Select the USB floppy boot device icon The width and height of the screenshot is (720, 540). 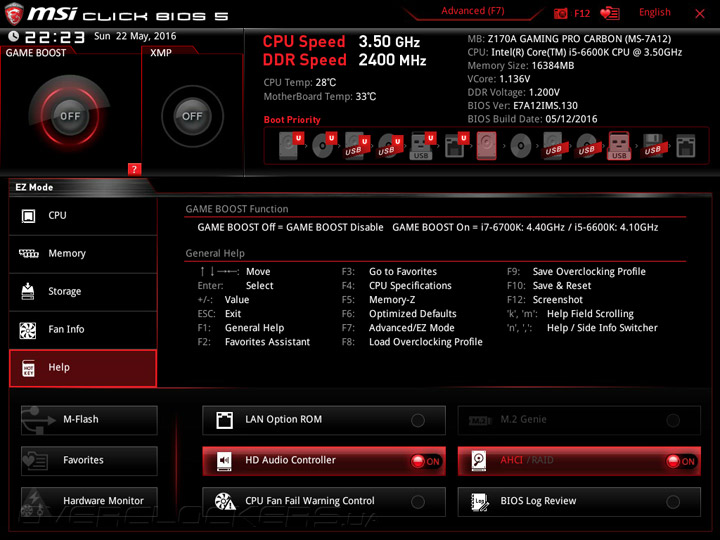click(653, 146)
